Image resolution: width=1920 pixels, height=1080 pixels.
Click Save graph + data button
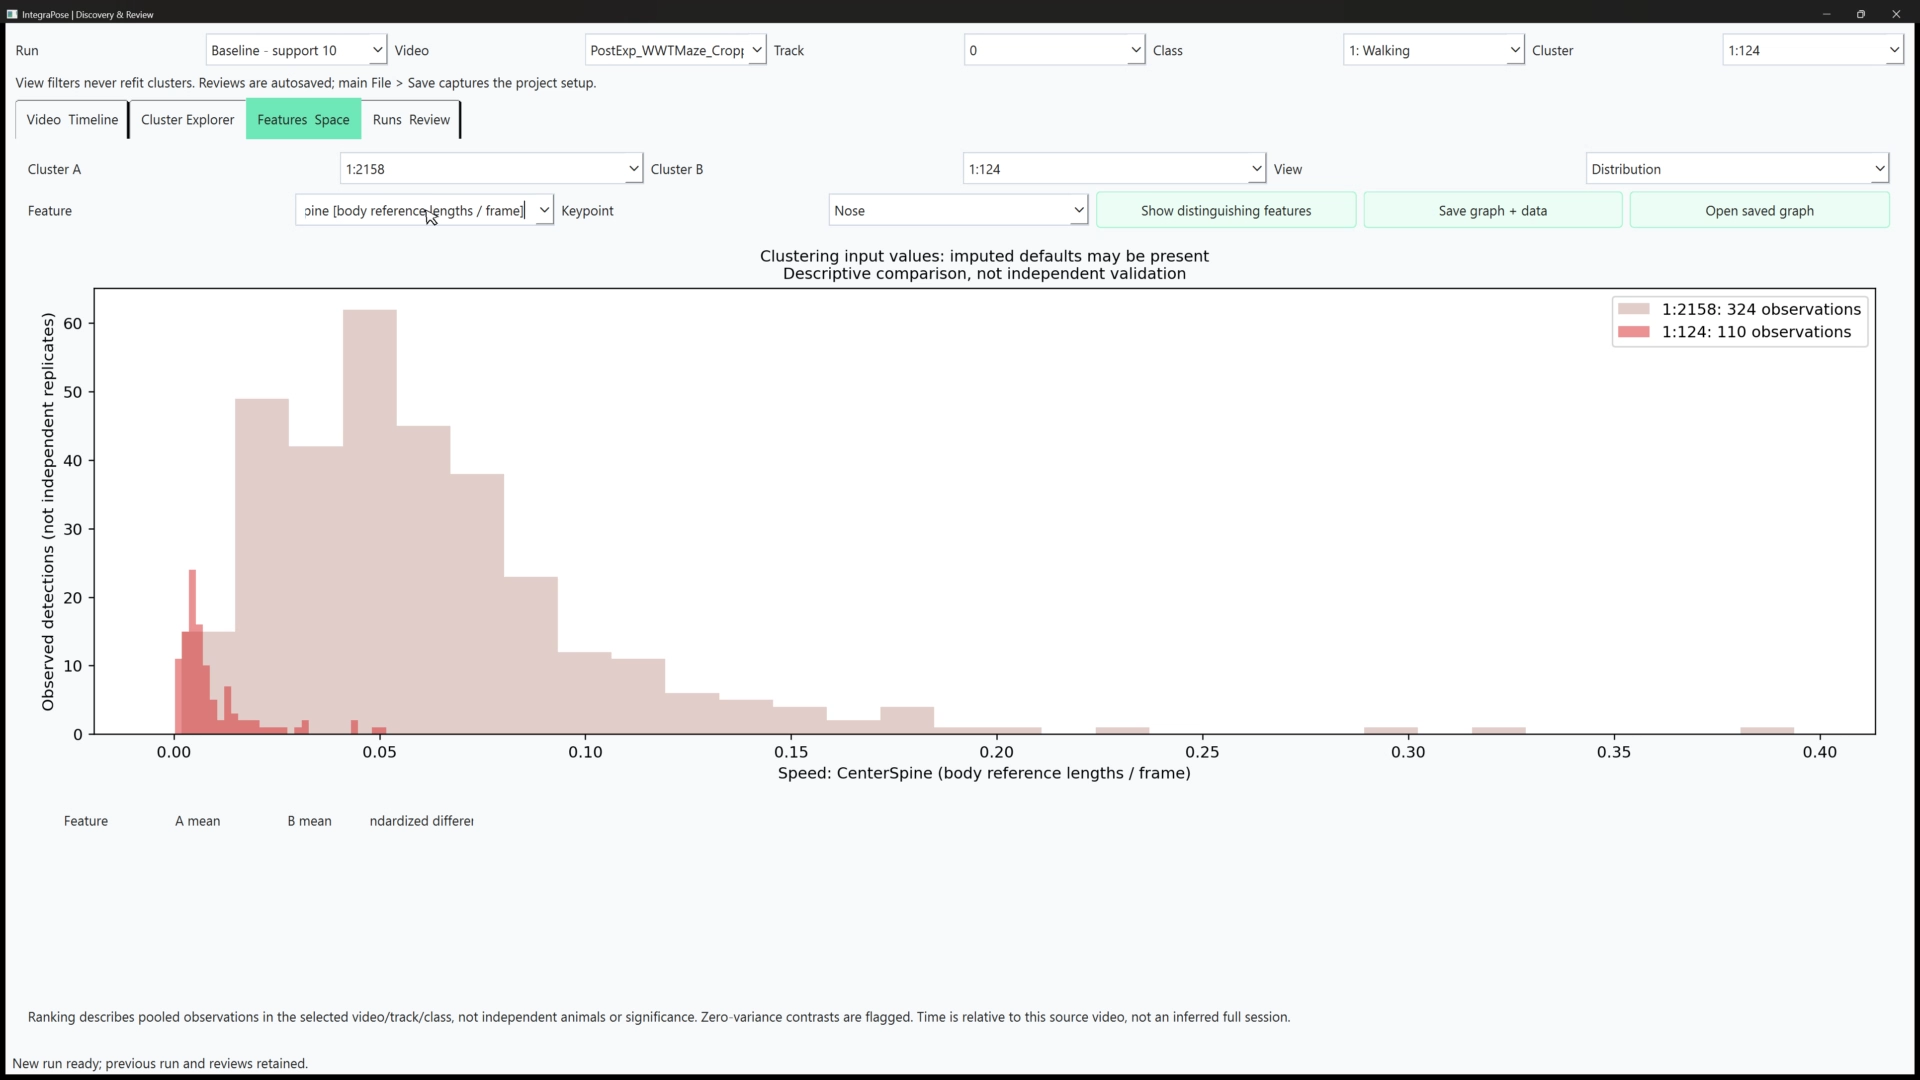coord(1492,210)
